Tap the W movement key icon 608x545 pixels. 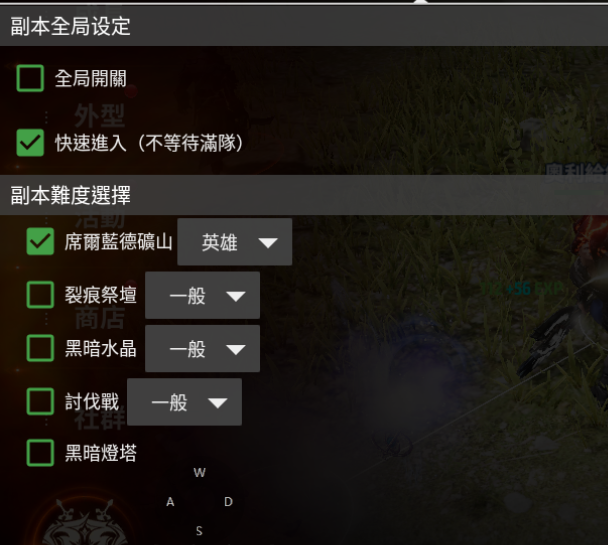(x=199, y=473)
